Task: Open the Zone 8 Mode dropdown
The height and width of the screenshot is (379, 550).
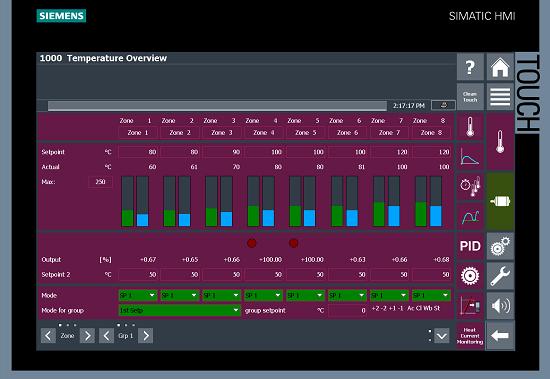Action: (x=431, y=295)
